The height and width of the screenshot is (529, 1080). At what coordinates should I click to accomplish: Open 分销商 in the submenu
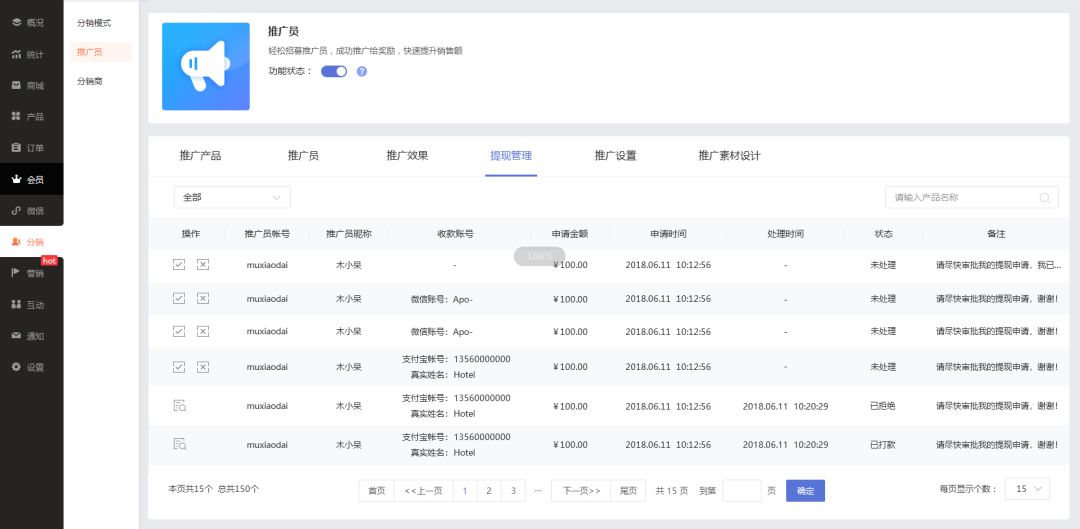point(90,81)
